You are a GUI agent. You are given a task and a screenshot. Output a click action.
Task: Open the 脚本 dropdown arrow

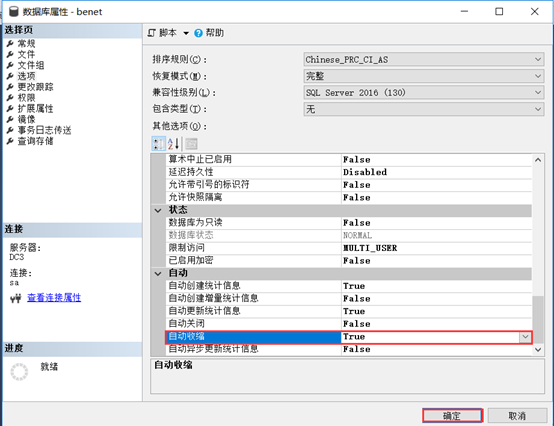(186, 33)
